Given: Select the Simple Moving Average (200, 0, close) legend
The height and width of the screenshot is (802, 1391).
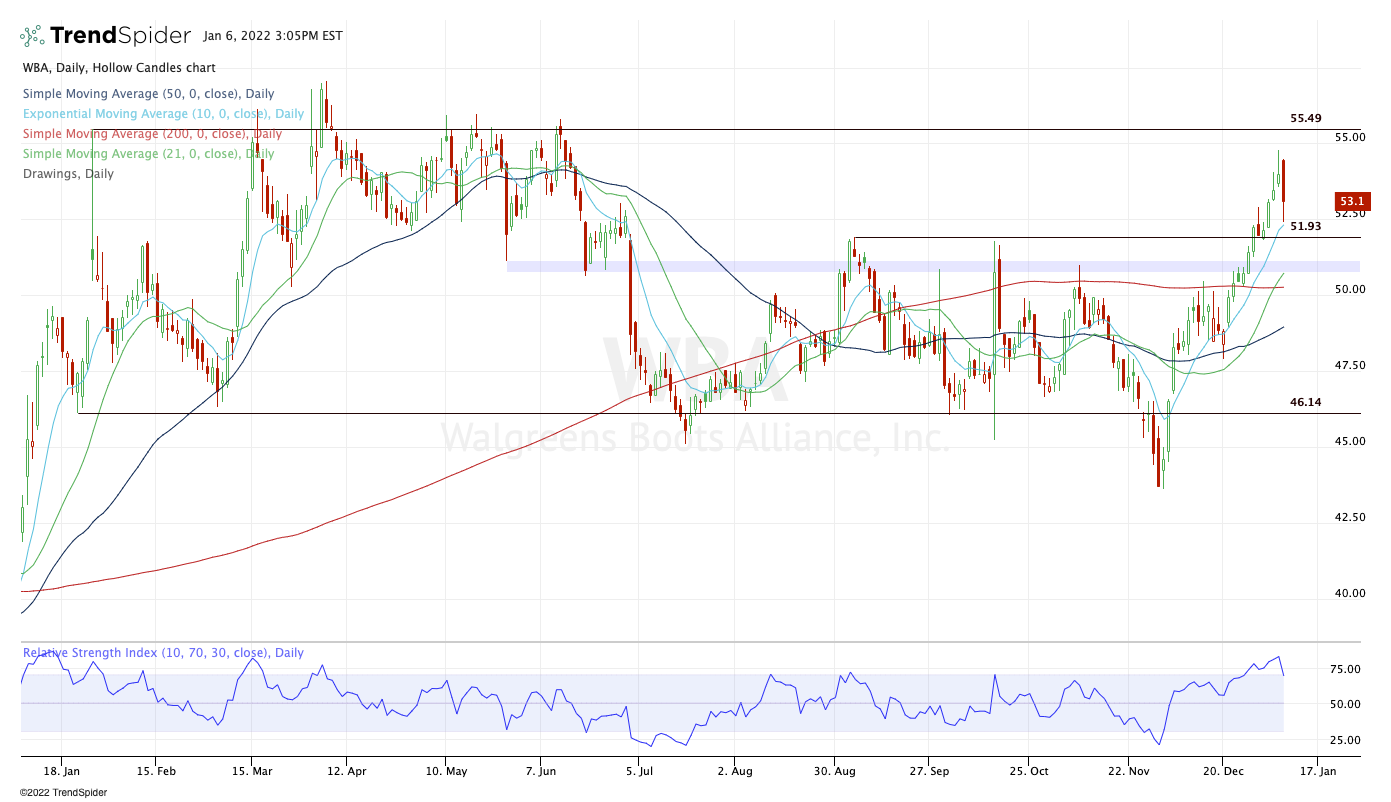Looking at the screenshot, I should click(152, 134).
